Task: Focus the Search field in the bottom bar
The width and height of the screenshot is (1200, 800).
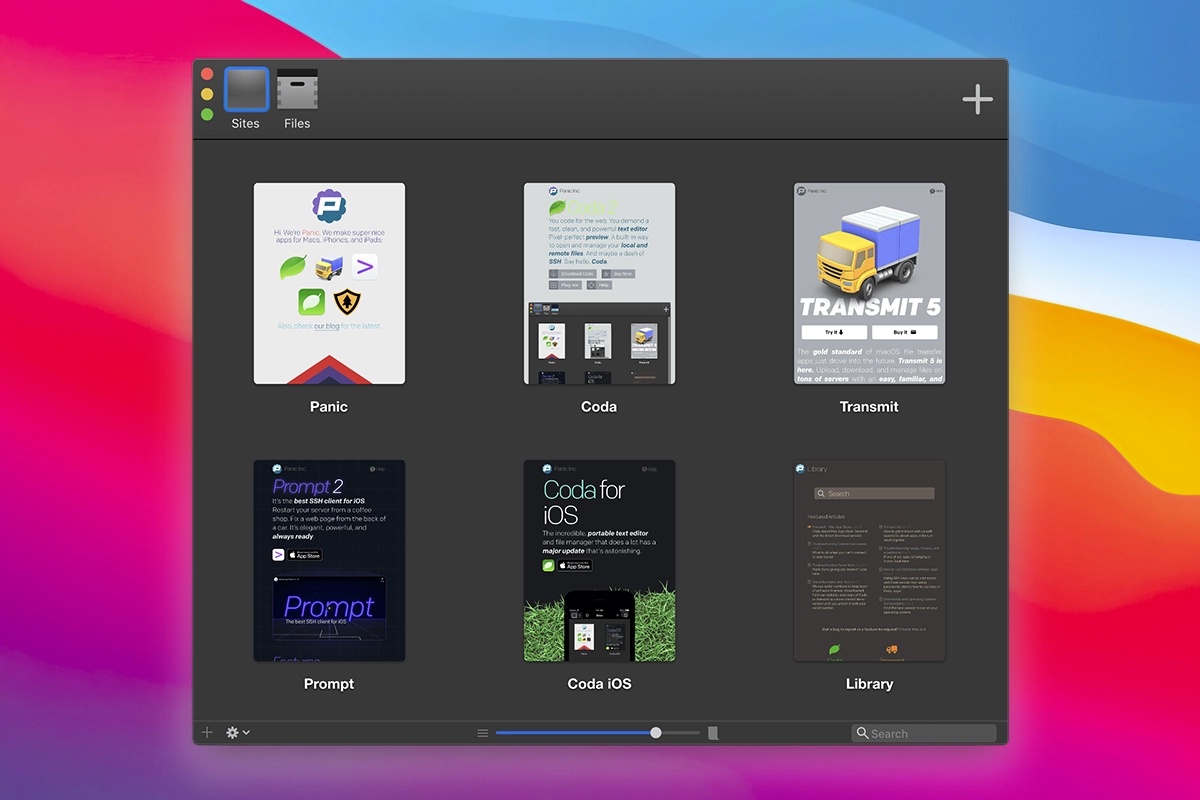Action: pos(930,733)
